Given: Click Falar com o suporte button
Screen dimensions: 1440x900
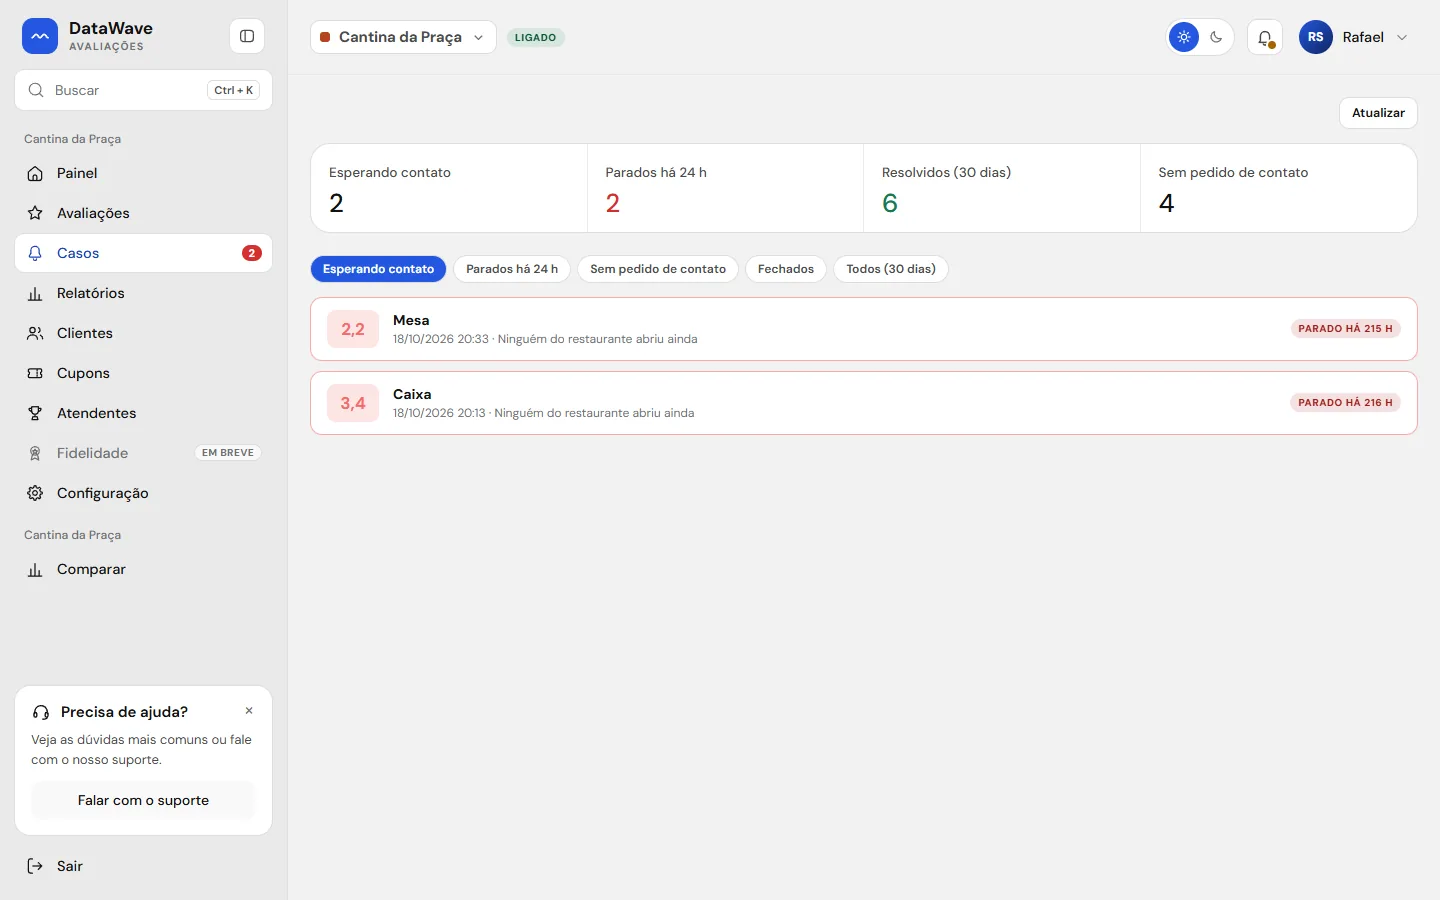Looking at the screenshot, I should tap(143, 800).
